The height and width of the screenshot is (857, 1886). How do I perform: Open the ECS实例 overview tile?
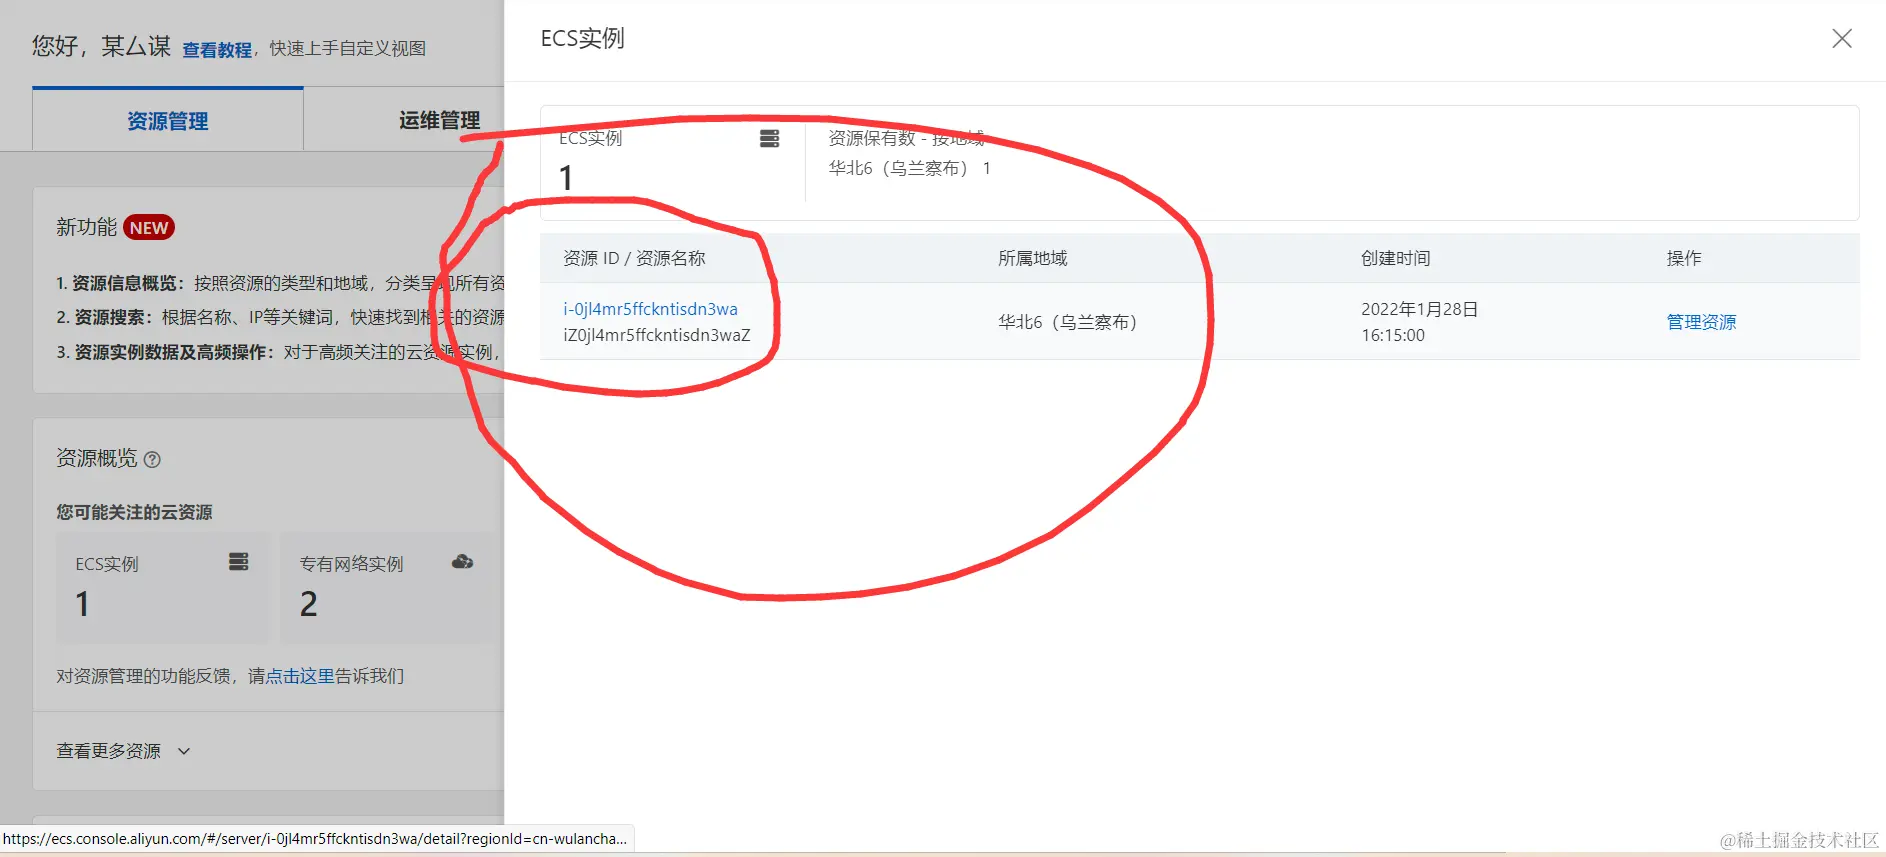pyautogui.click(x=162, y=587)
